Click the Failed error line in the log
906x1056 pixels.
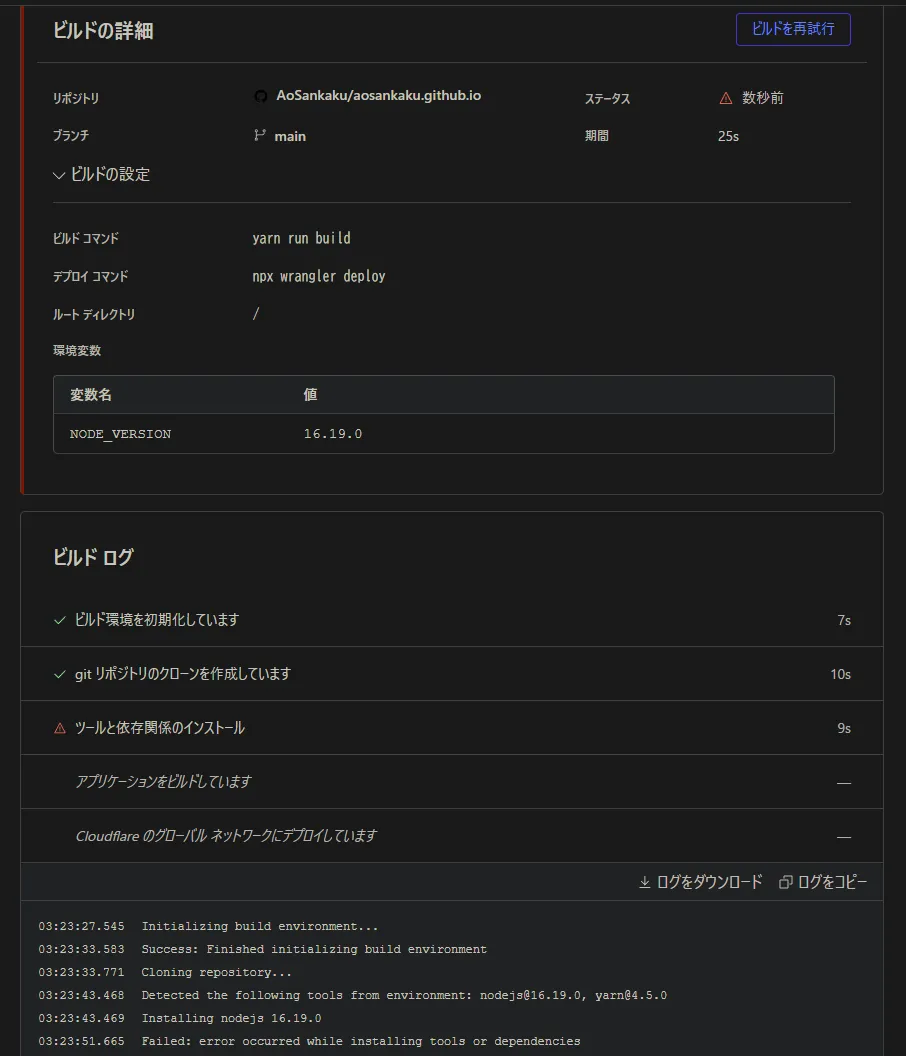pyautogui.click(x=340, y=1040)
